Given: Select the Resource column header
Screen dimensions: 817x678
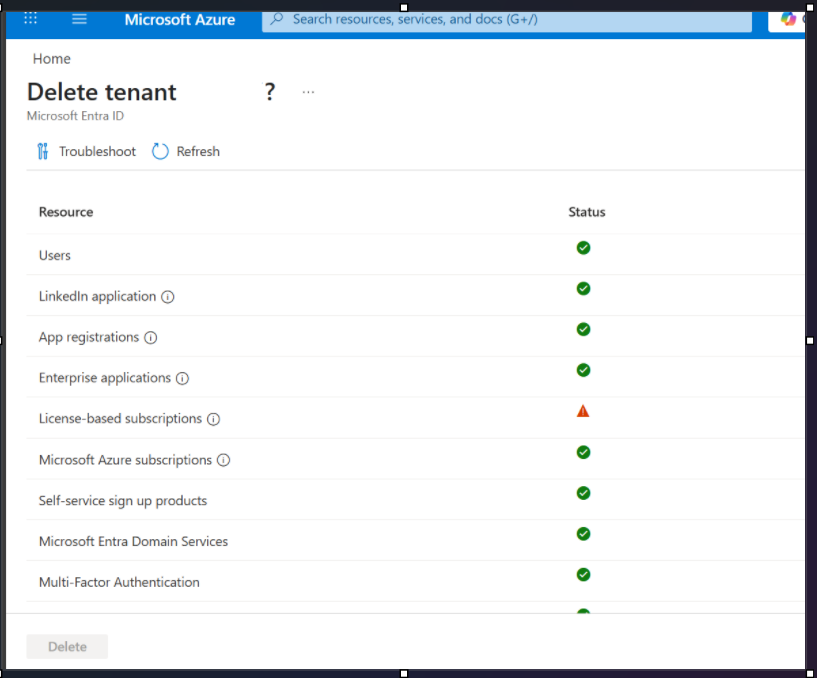Looking at the screenshot, I should 66,212.
